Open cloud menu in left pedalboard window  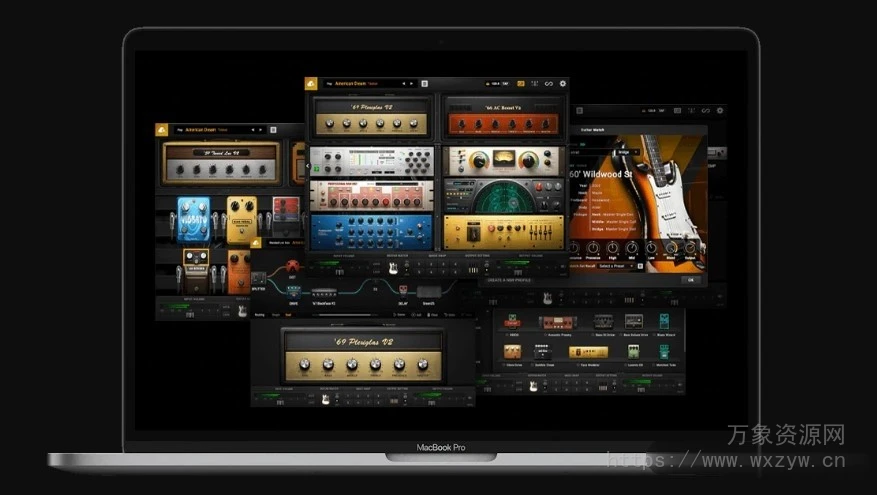[x=162, y=130]
